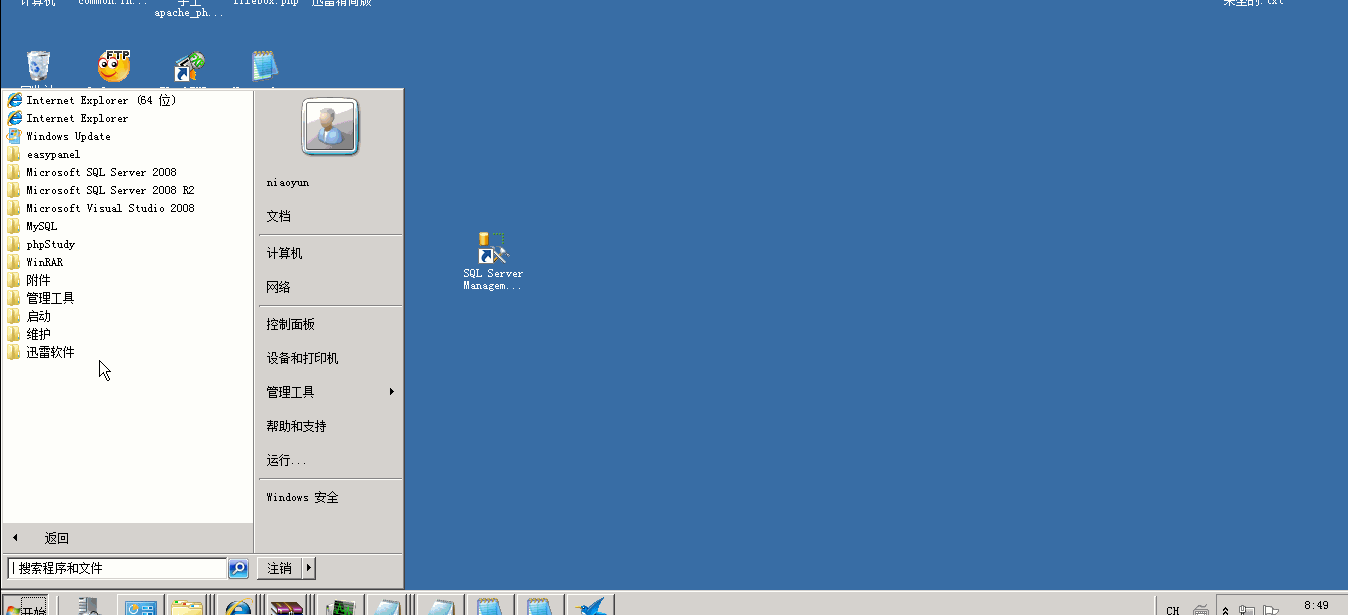Open Windows Explorer folder icon on taskbar

pyautogui.click(x=186, y=606)
